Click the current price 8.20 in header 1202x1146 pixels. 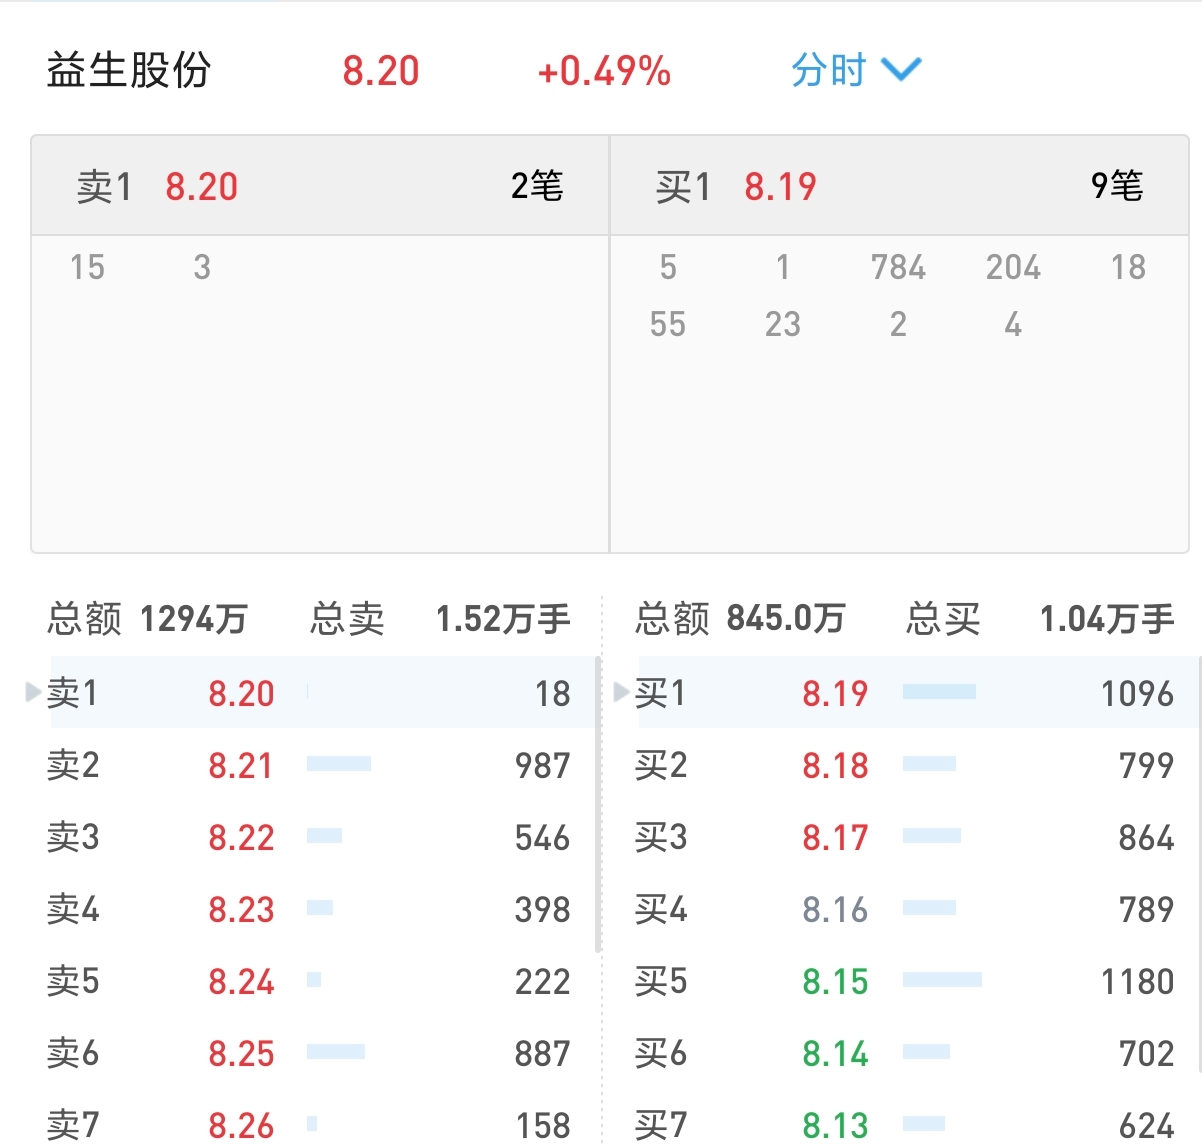[x=381, y=71]
